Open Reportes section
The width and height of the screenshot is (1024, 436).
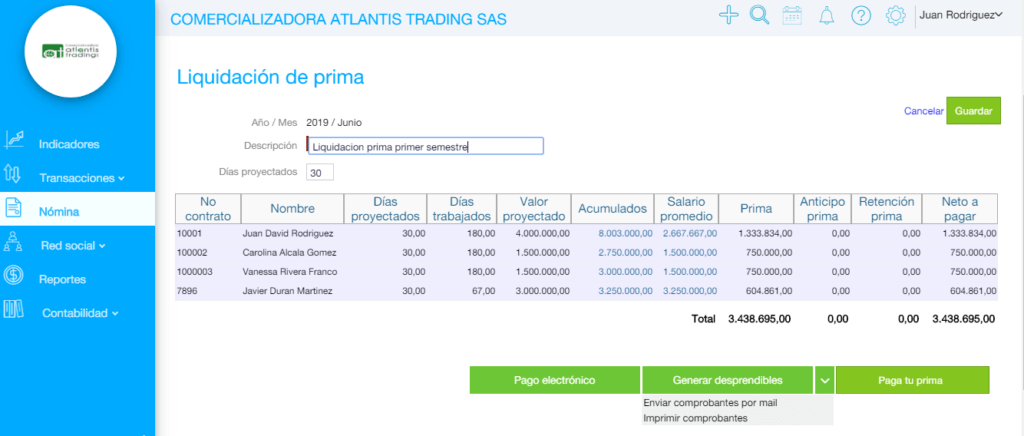(x=62, y=279)
